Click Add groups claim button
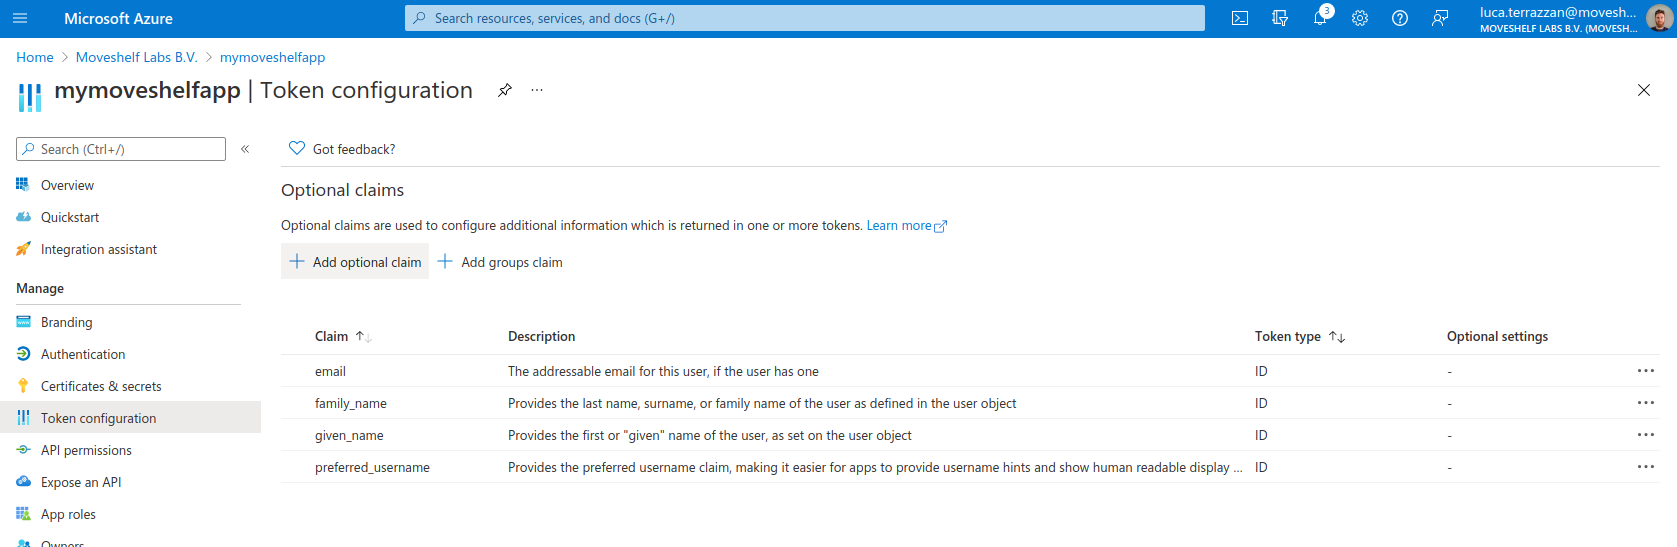Screen dimensions: 1677x547 [x=500, y=262]
